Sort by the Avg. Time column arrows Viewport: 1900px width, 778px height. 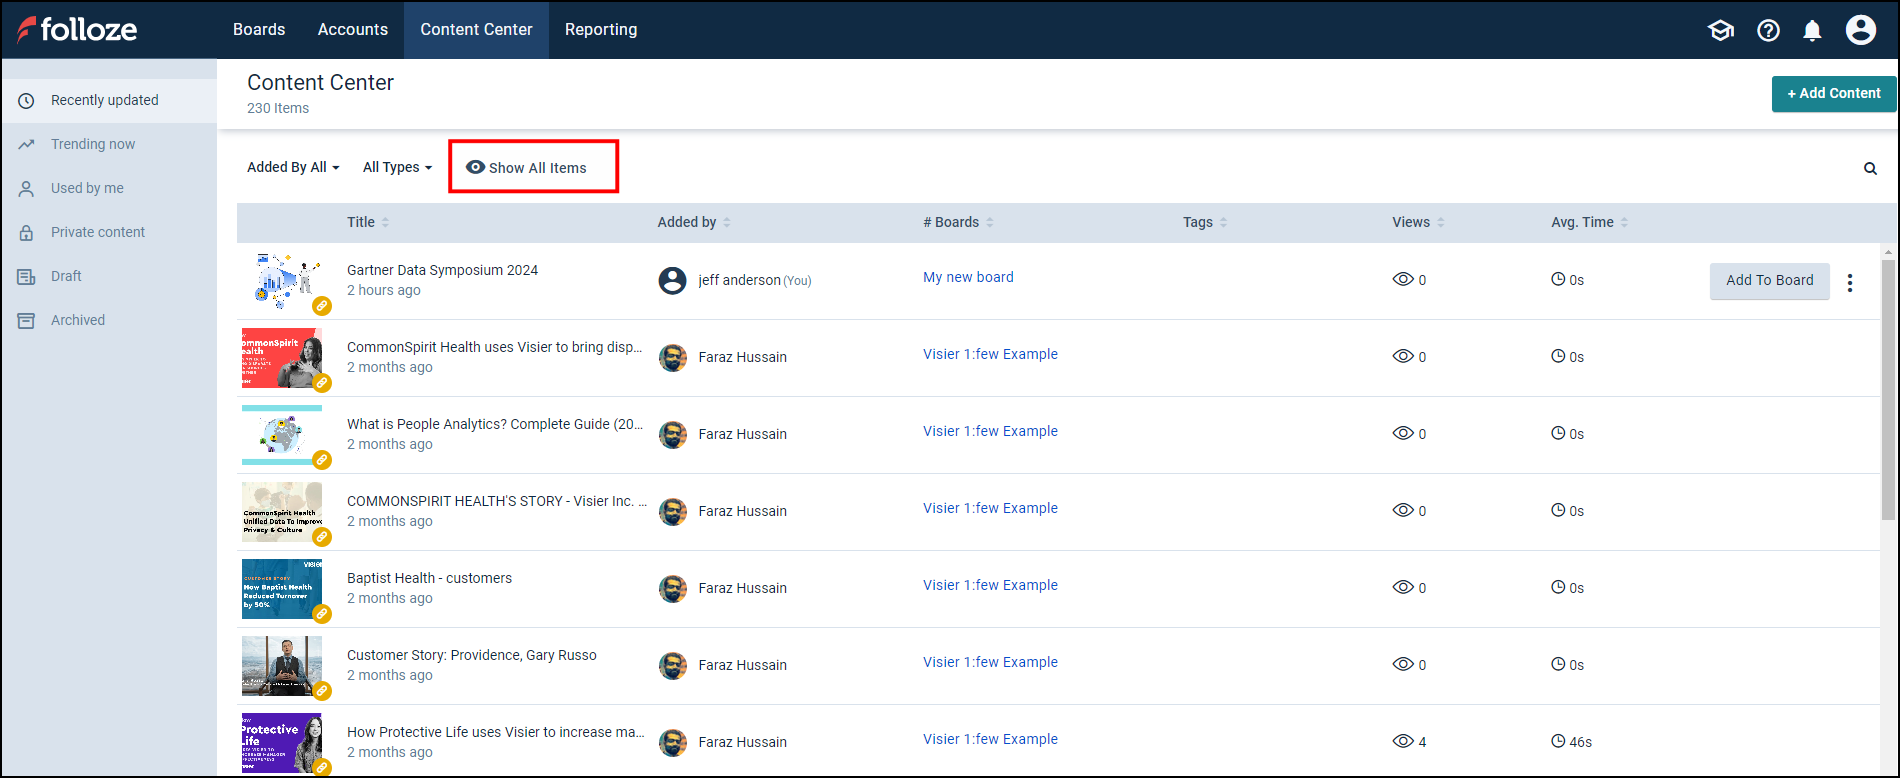click(x=1624, y=222)
